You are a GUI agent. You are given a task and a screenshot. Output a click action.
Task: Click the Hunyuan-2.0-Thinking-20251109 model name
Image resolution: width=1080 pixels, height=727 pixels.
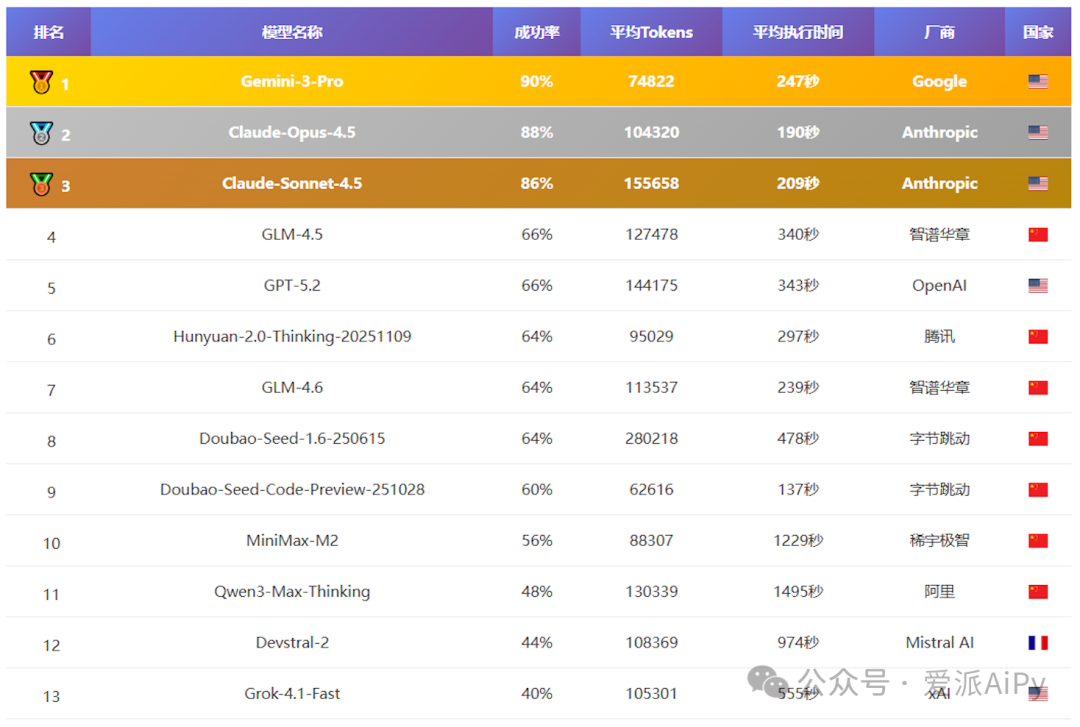click(x=292, y=336)
